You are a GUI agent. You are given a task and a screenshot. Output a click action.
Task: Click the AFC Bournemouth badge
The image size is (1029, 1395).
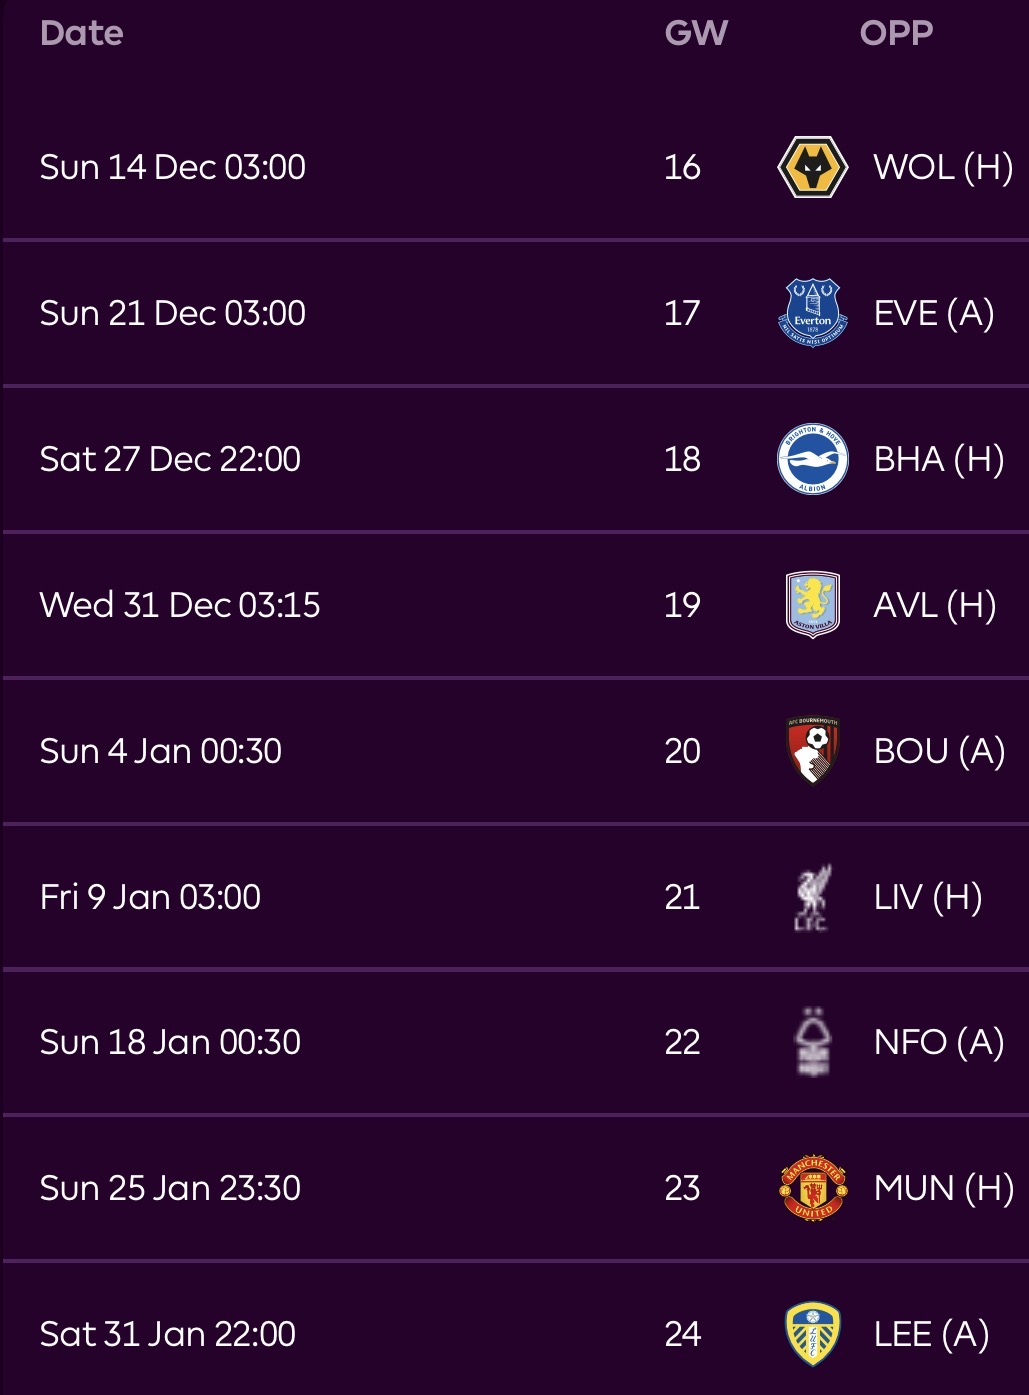[x=812, y=751]
